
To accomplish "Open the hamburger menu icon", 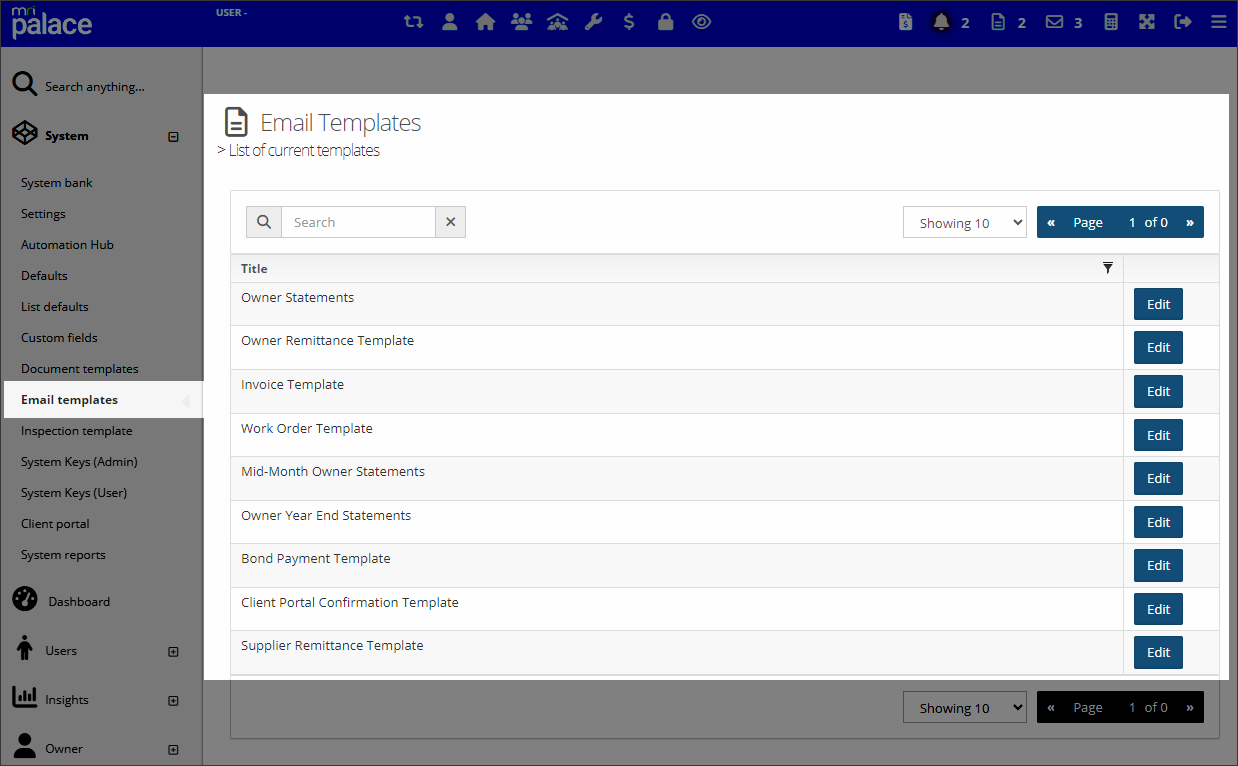I will point(1218,22).
